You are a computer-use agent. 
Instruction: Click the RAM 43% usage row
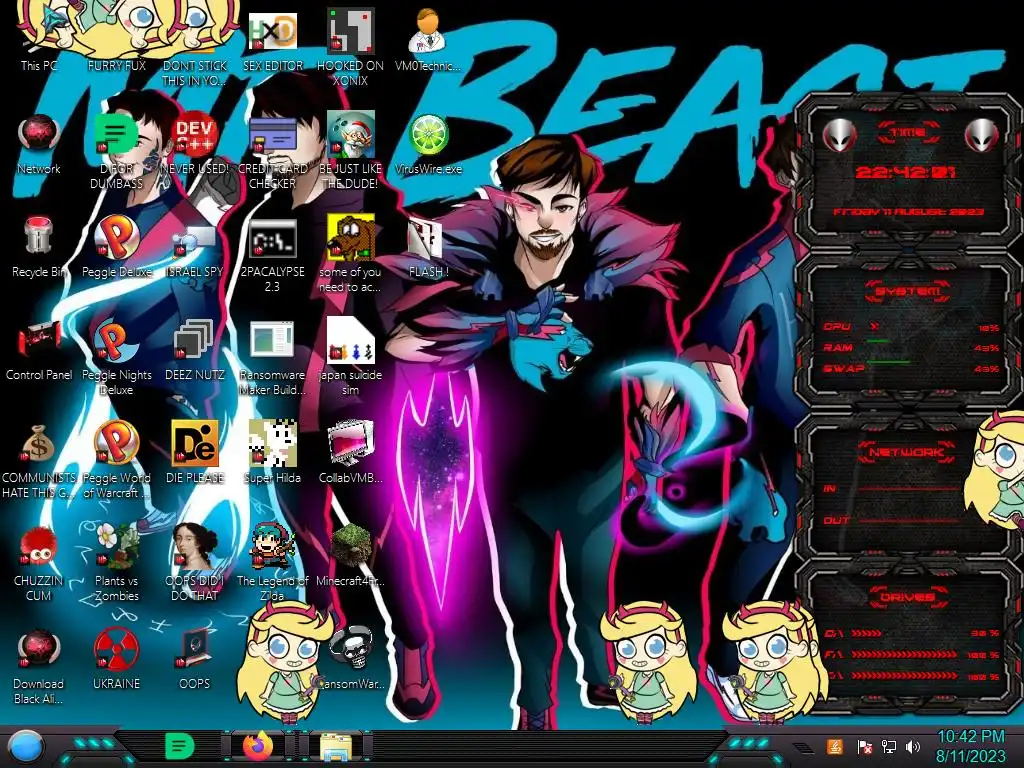click(910, 347)
